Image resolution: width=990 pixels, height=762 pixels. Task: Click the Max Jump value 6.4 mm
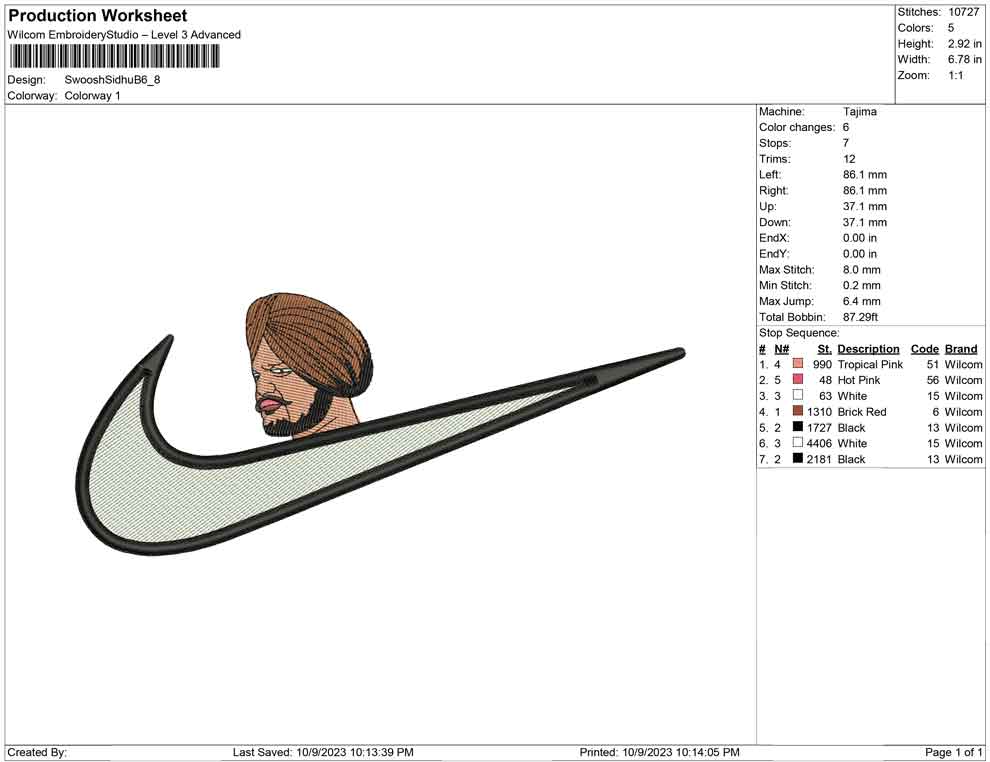861,301
